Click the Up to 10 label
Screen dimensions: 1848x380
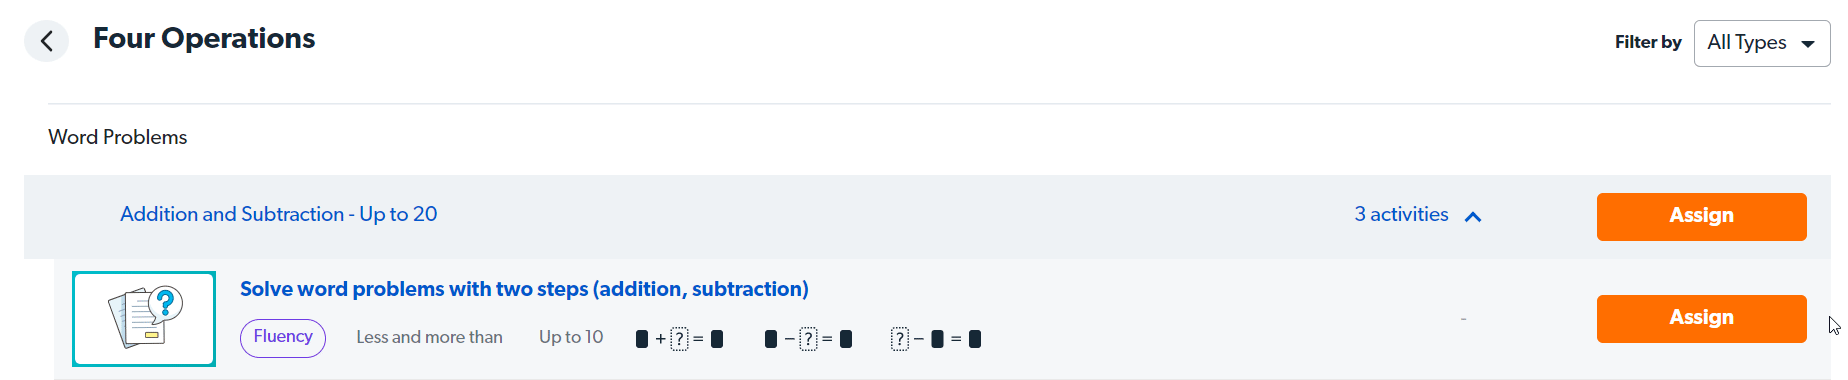571,337
